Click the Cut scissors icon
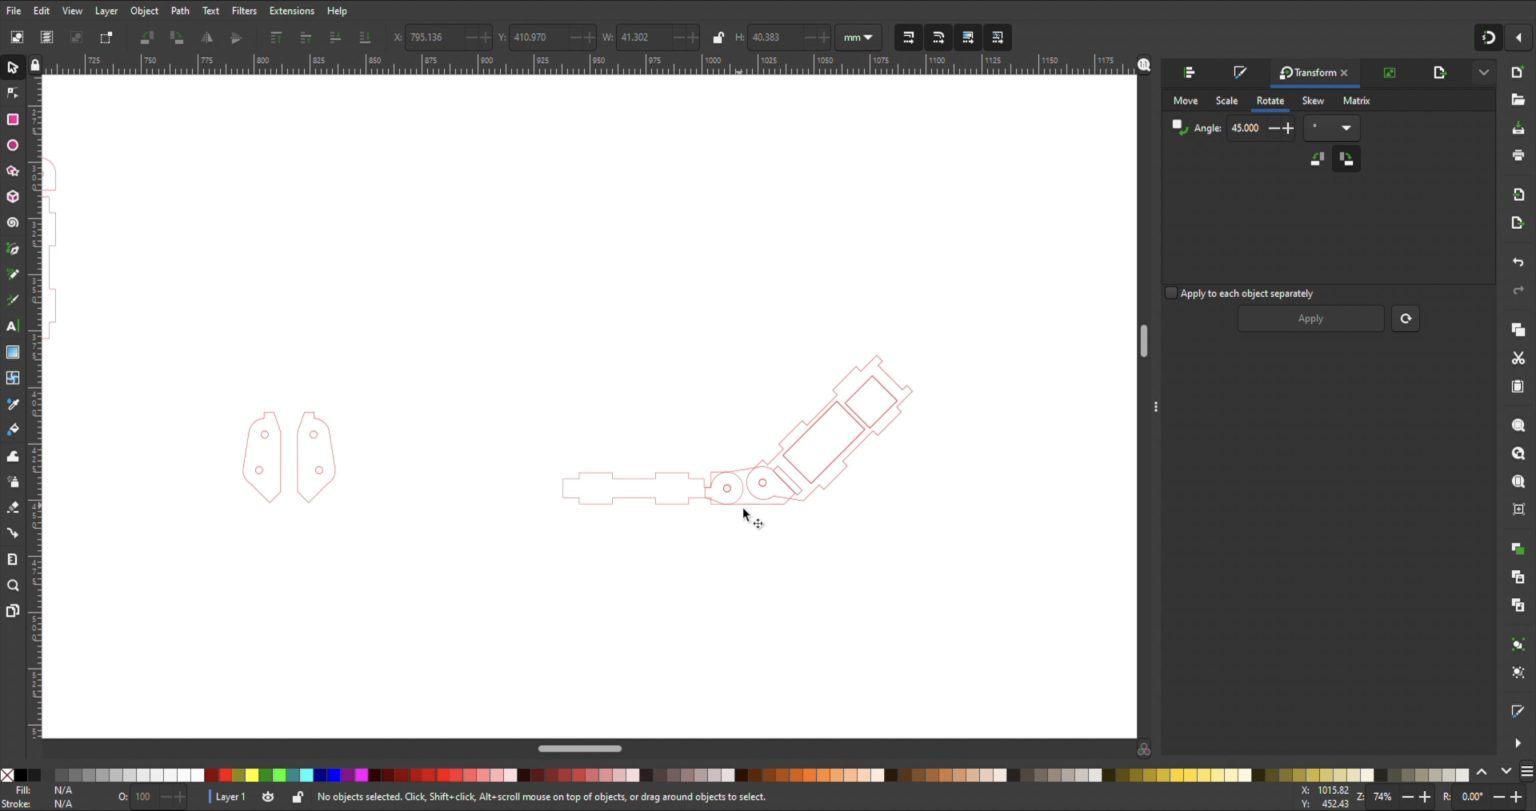Viewport: 1536px width, 811px height. [x=1517, y=358]
